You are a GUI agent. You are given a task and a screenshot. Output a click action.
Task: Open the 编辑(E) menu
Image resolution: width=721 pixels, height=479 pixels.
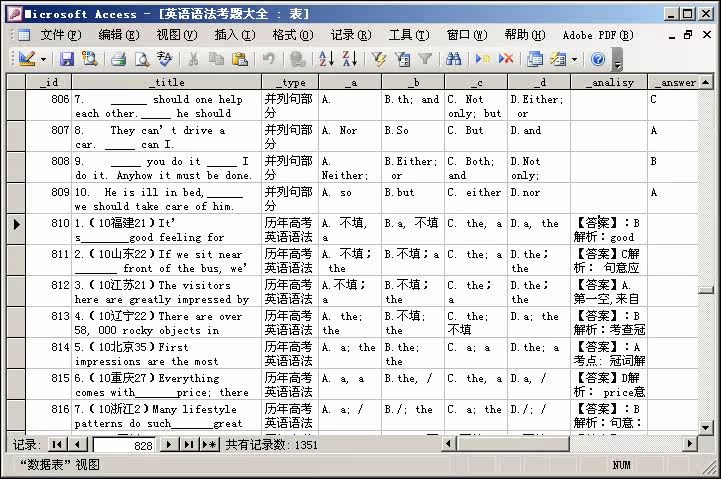click(x=119, y=35)
